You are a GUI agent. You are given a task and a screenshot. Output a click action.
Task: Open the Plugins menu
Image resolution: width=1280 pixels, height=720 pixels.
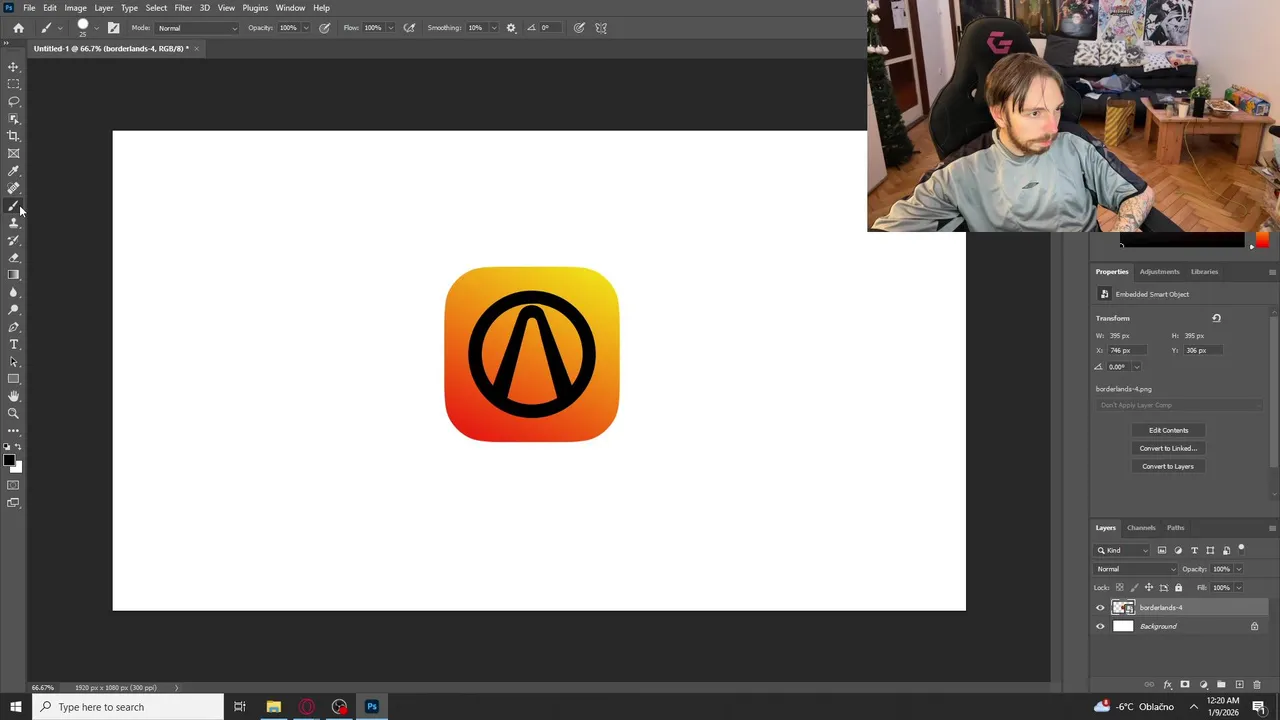click(x=255, y=8)
